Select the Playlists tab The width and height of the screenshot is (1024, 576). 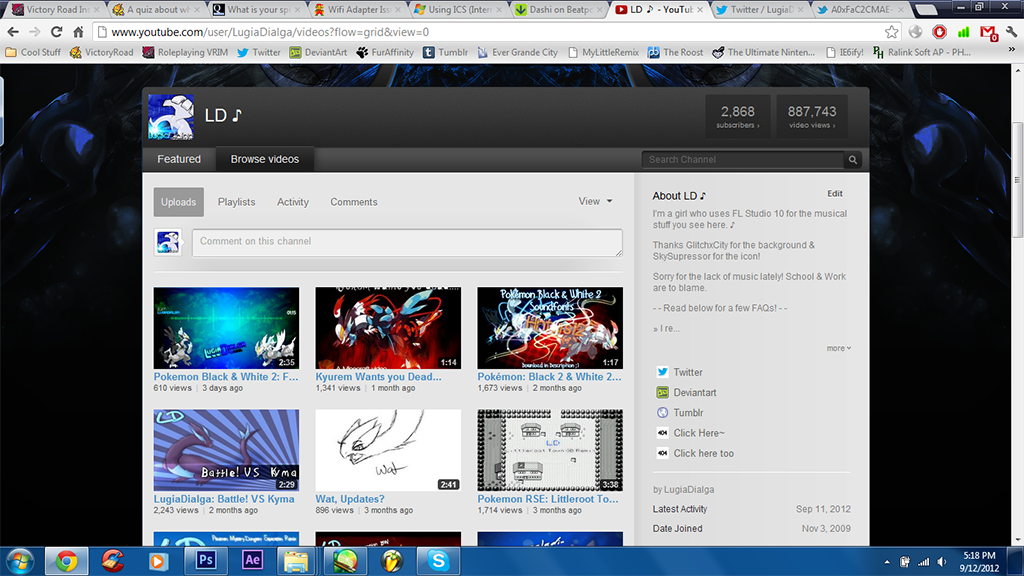pyautogui.click(x=236, y=202)
